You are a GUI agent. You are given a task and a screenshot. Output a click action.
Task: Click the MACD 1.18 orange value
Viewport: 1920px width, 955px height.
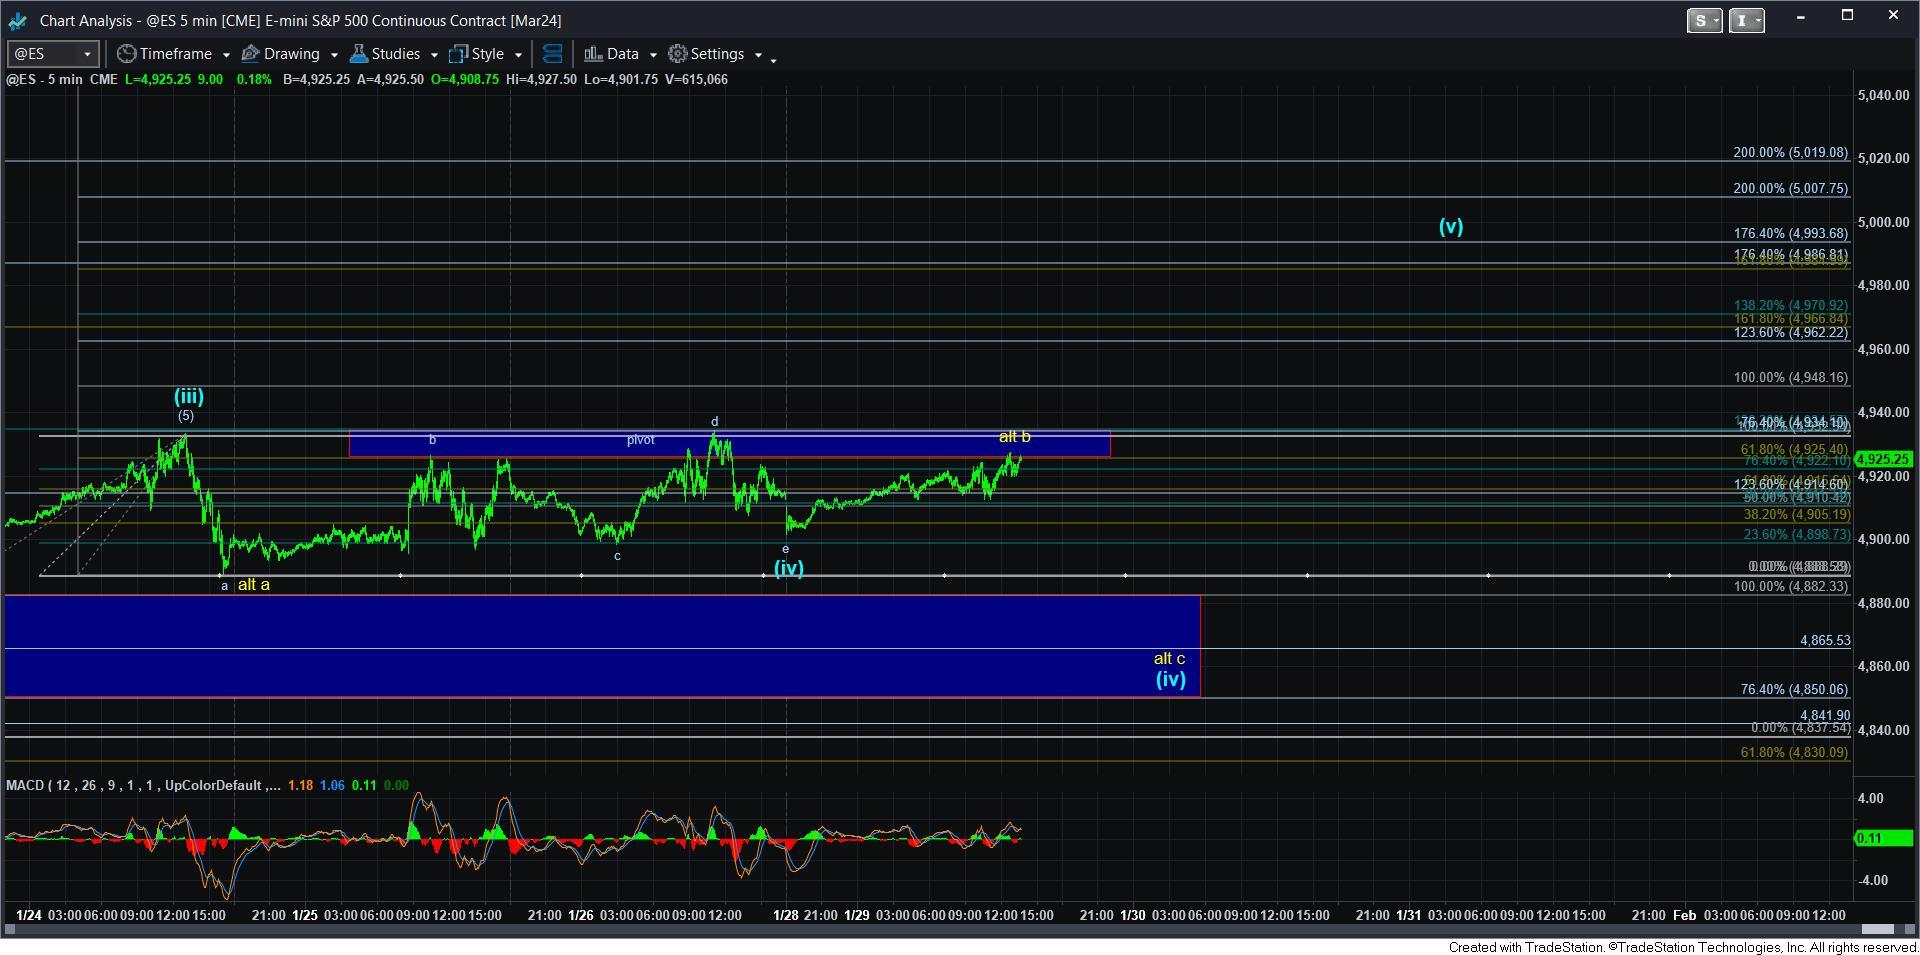click(x=300, y=785)
